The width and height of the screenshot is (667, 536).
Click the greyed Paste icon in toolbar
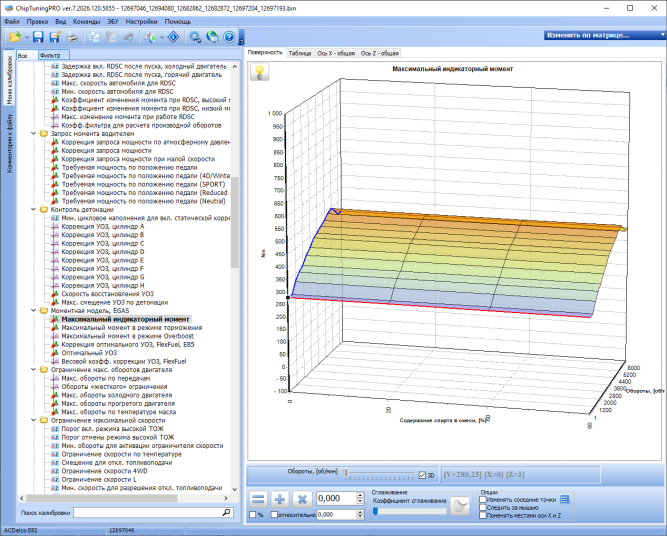click(x=111, y=37)
